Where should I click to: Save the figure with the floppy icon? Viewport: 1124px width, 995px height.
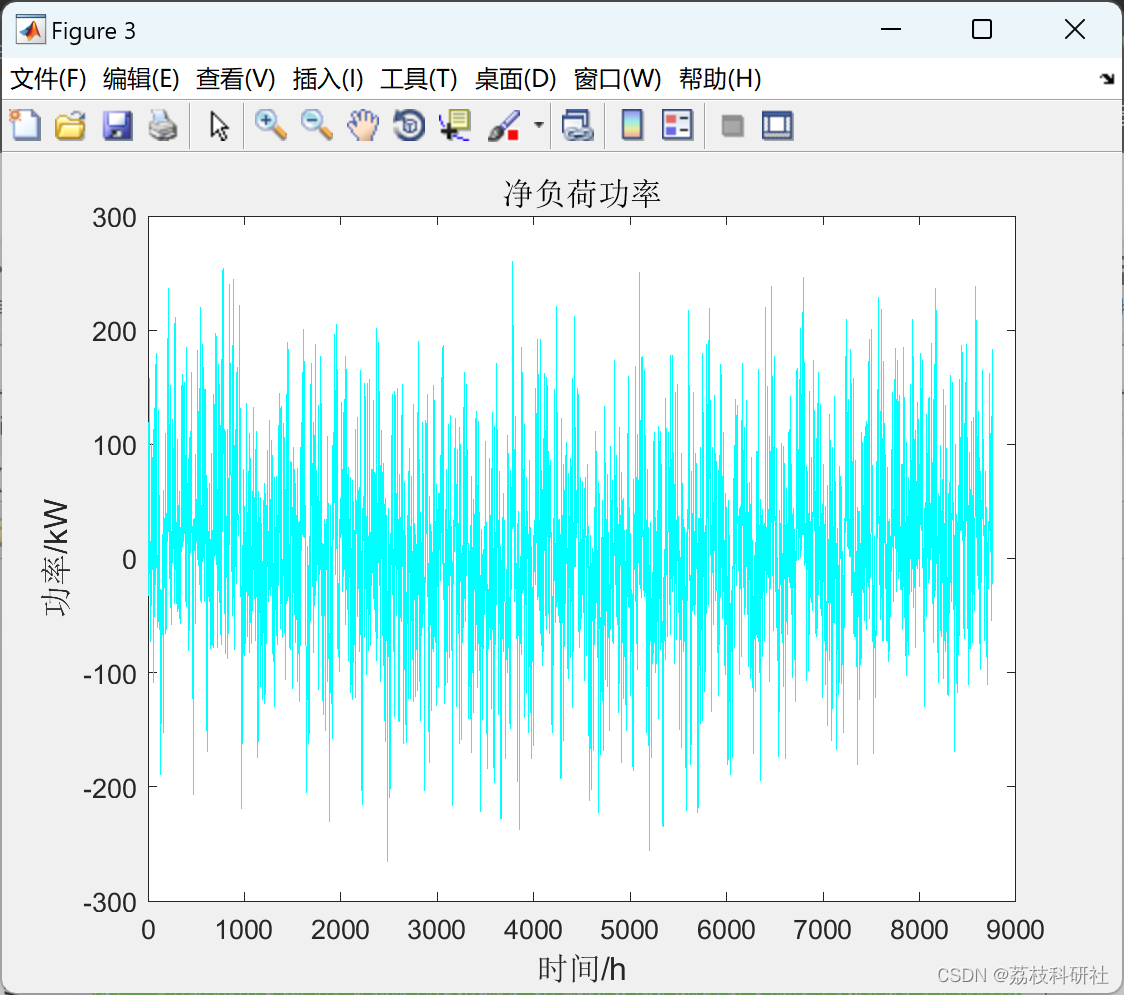click(x=117, y=125)
